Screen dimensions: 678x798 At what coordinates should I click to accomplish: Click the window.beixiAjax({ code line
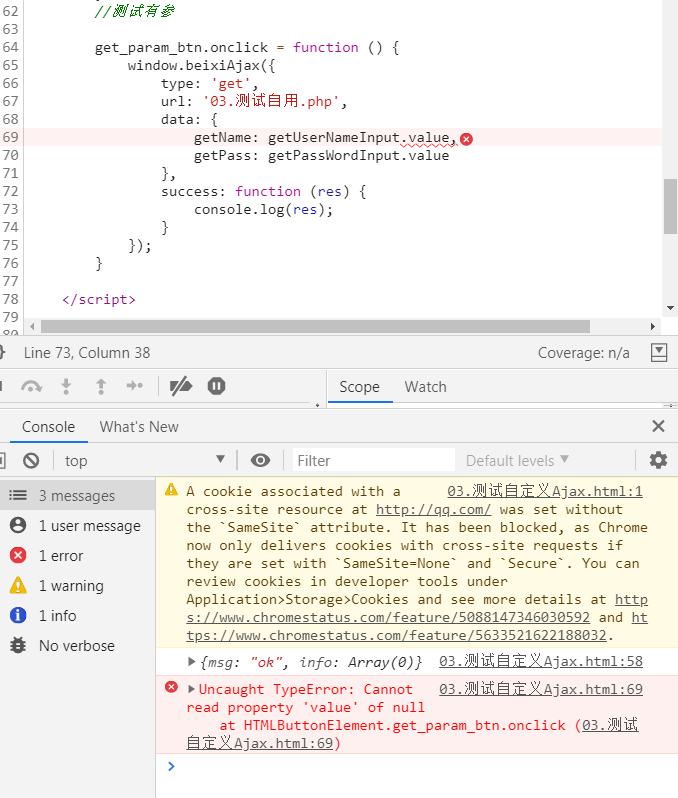point(202,66)
